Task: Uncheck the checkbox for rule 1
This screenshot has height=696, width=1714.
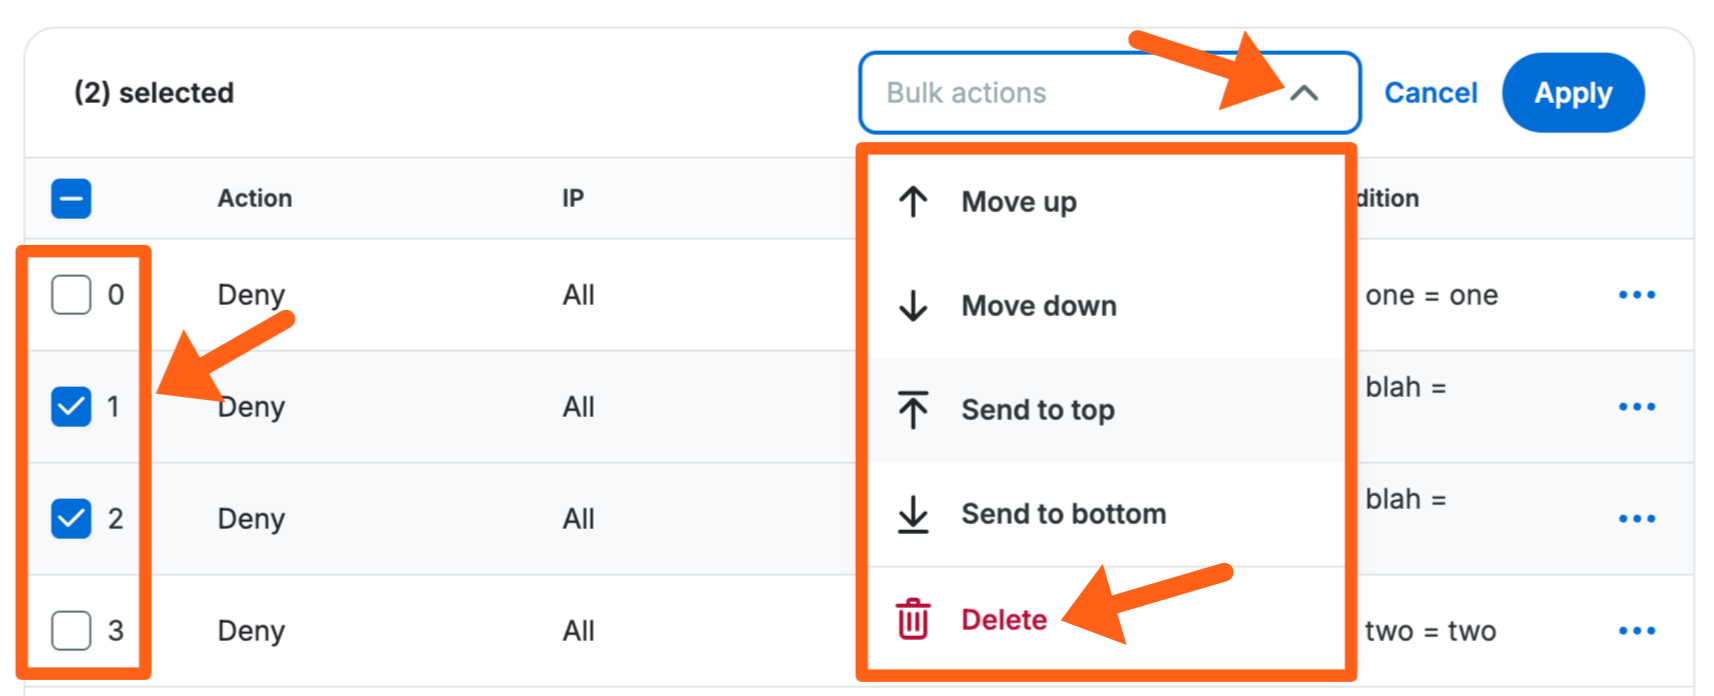Action: tap(71, 407)
